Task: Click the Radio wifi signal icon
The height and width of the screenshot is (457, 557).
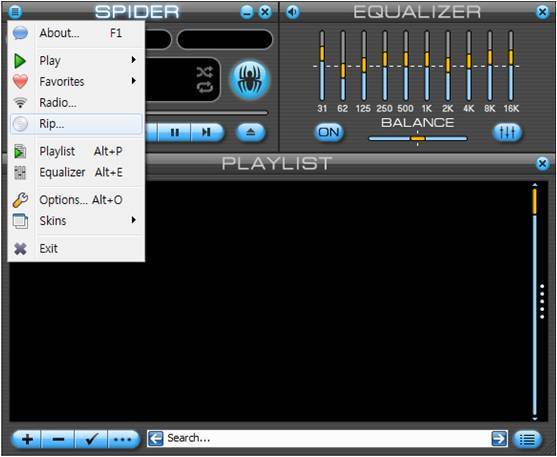Action: [20, 102]
